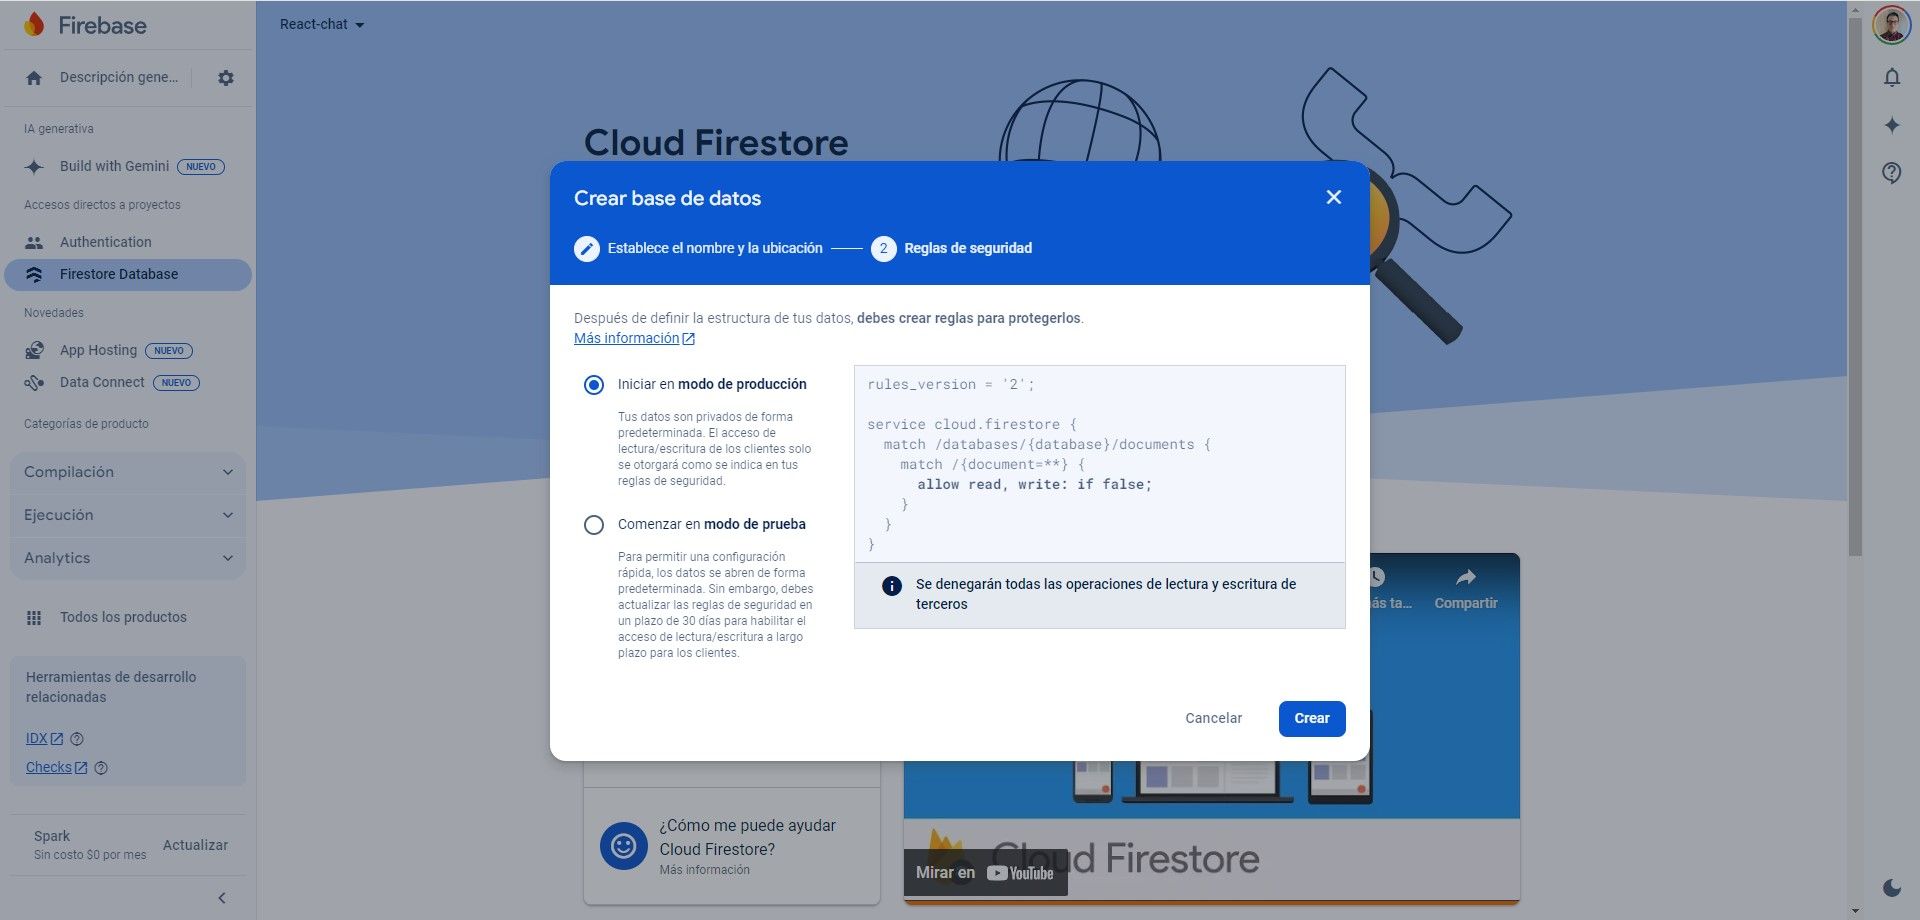This screenshot has height=920, width=1920.
Task: Click the Todos los productos grid icon
Action: click(34, 618)
